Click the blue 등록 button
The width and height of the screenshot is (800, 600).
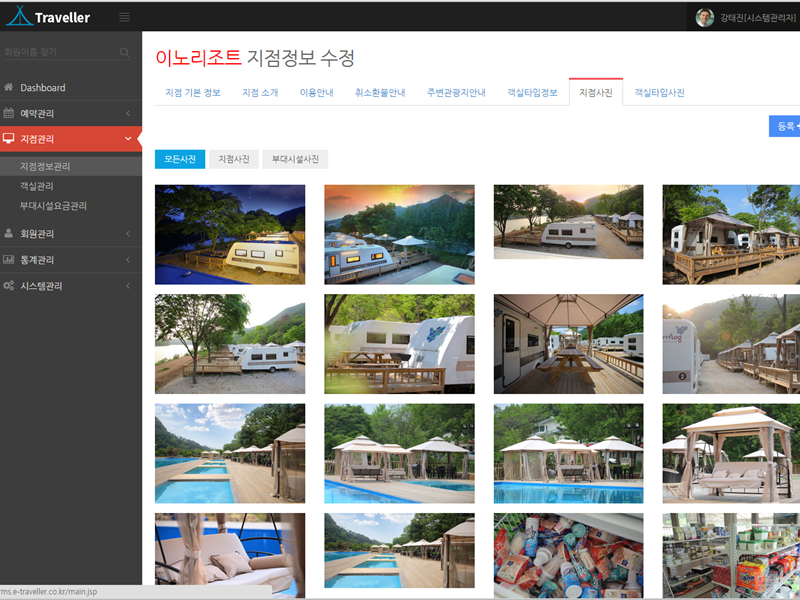(785, 126)
